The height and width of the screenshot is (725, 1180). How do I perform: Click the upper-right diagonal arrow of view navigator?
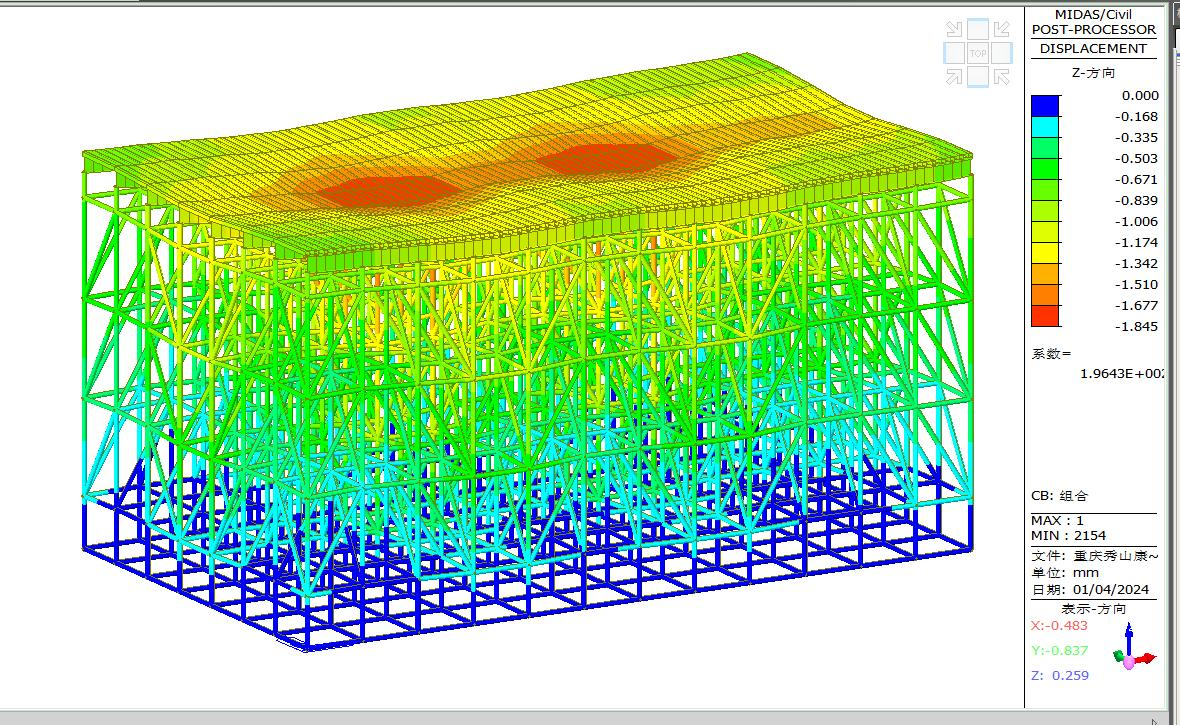[x=1001, y=30]
